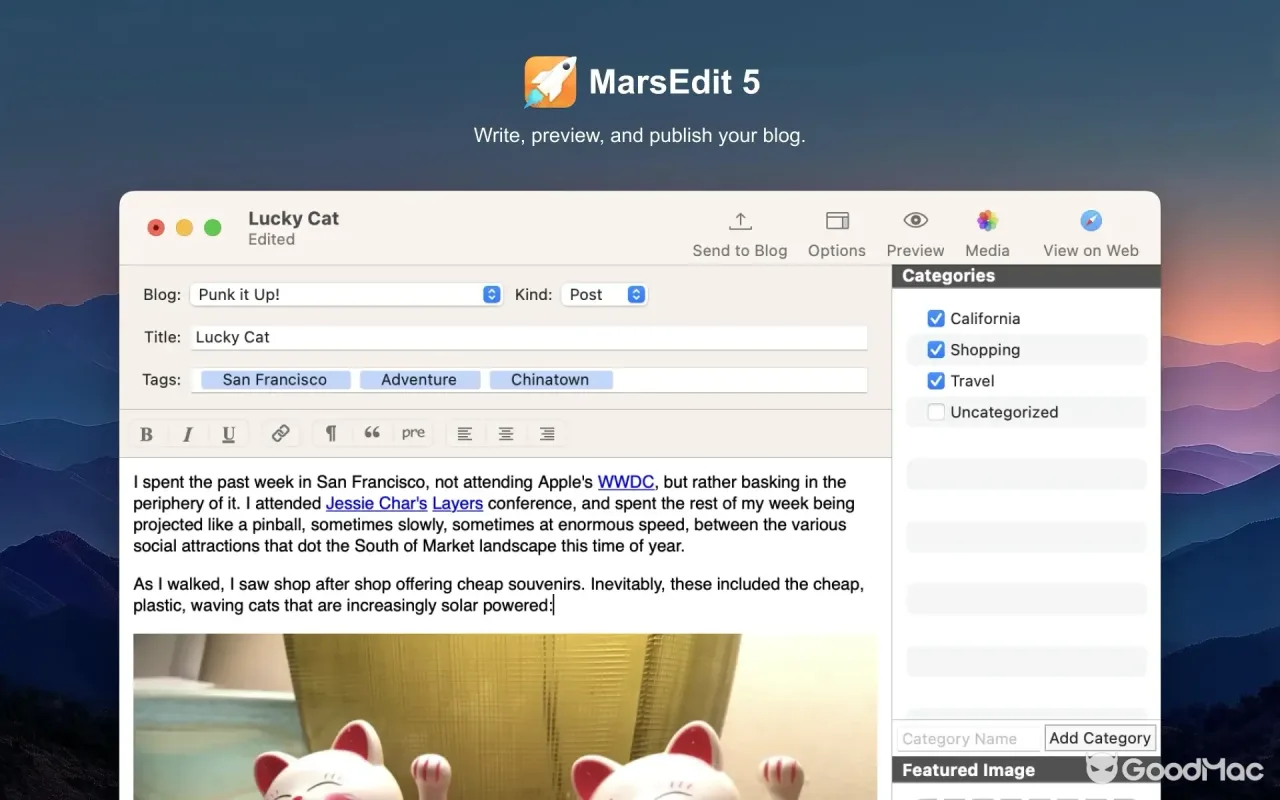Click the Send to Blog upload icon

point(740,221)
